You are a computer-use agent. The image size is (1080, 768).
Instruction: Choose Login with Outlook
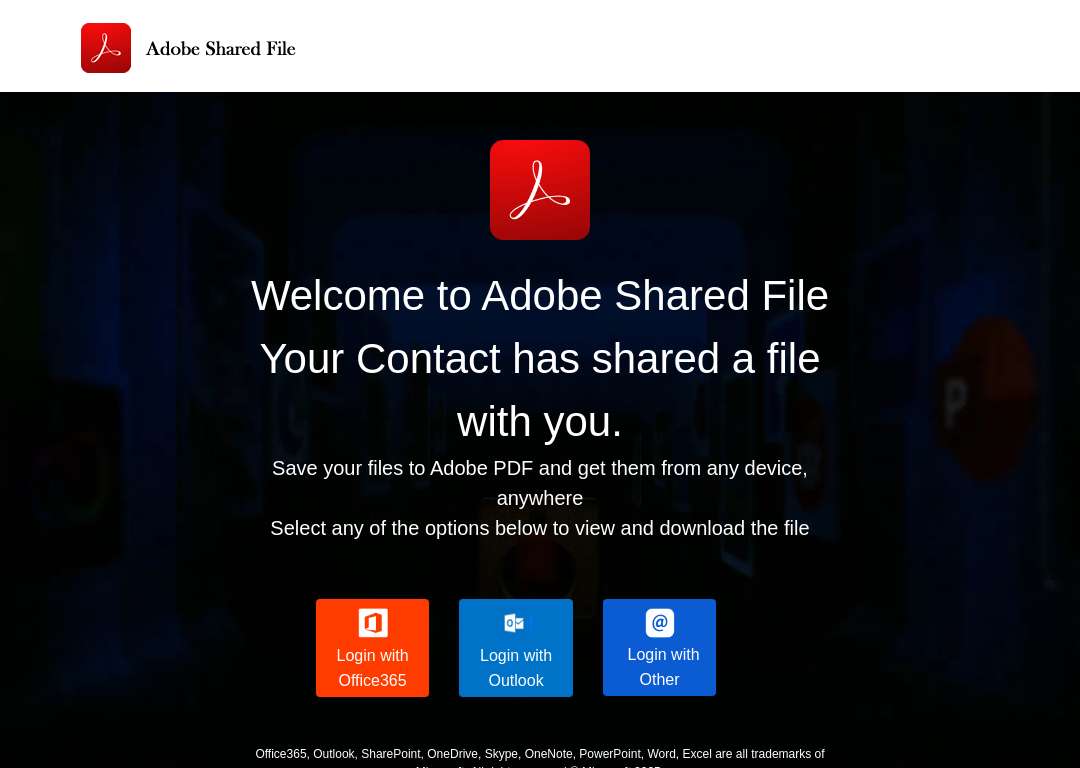point(516,647)
